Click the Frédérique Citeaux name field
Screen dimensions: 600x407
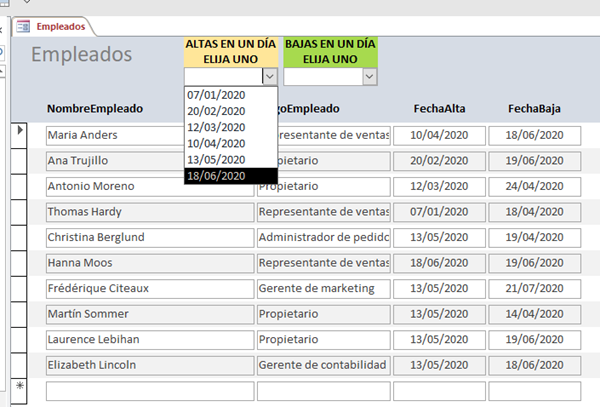tap(150, 288)
